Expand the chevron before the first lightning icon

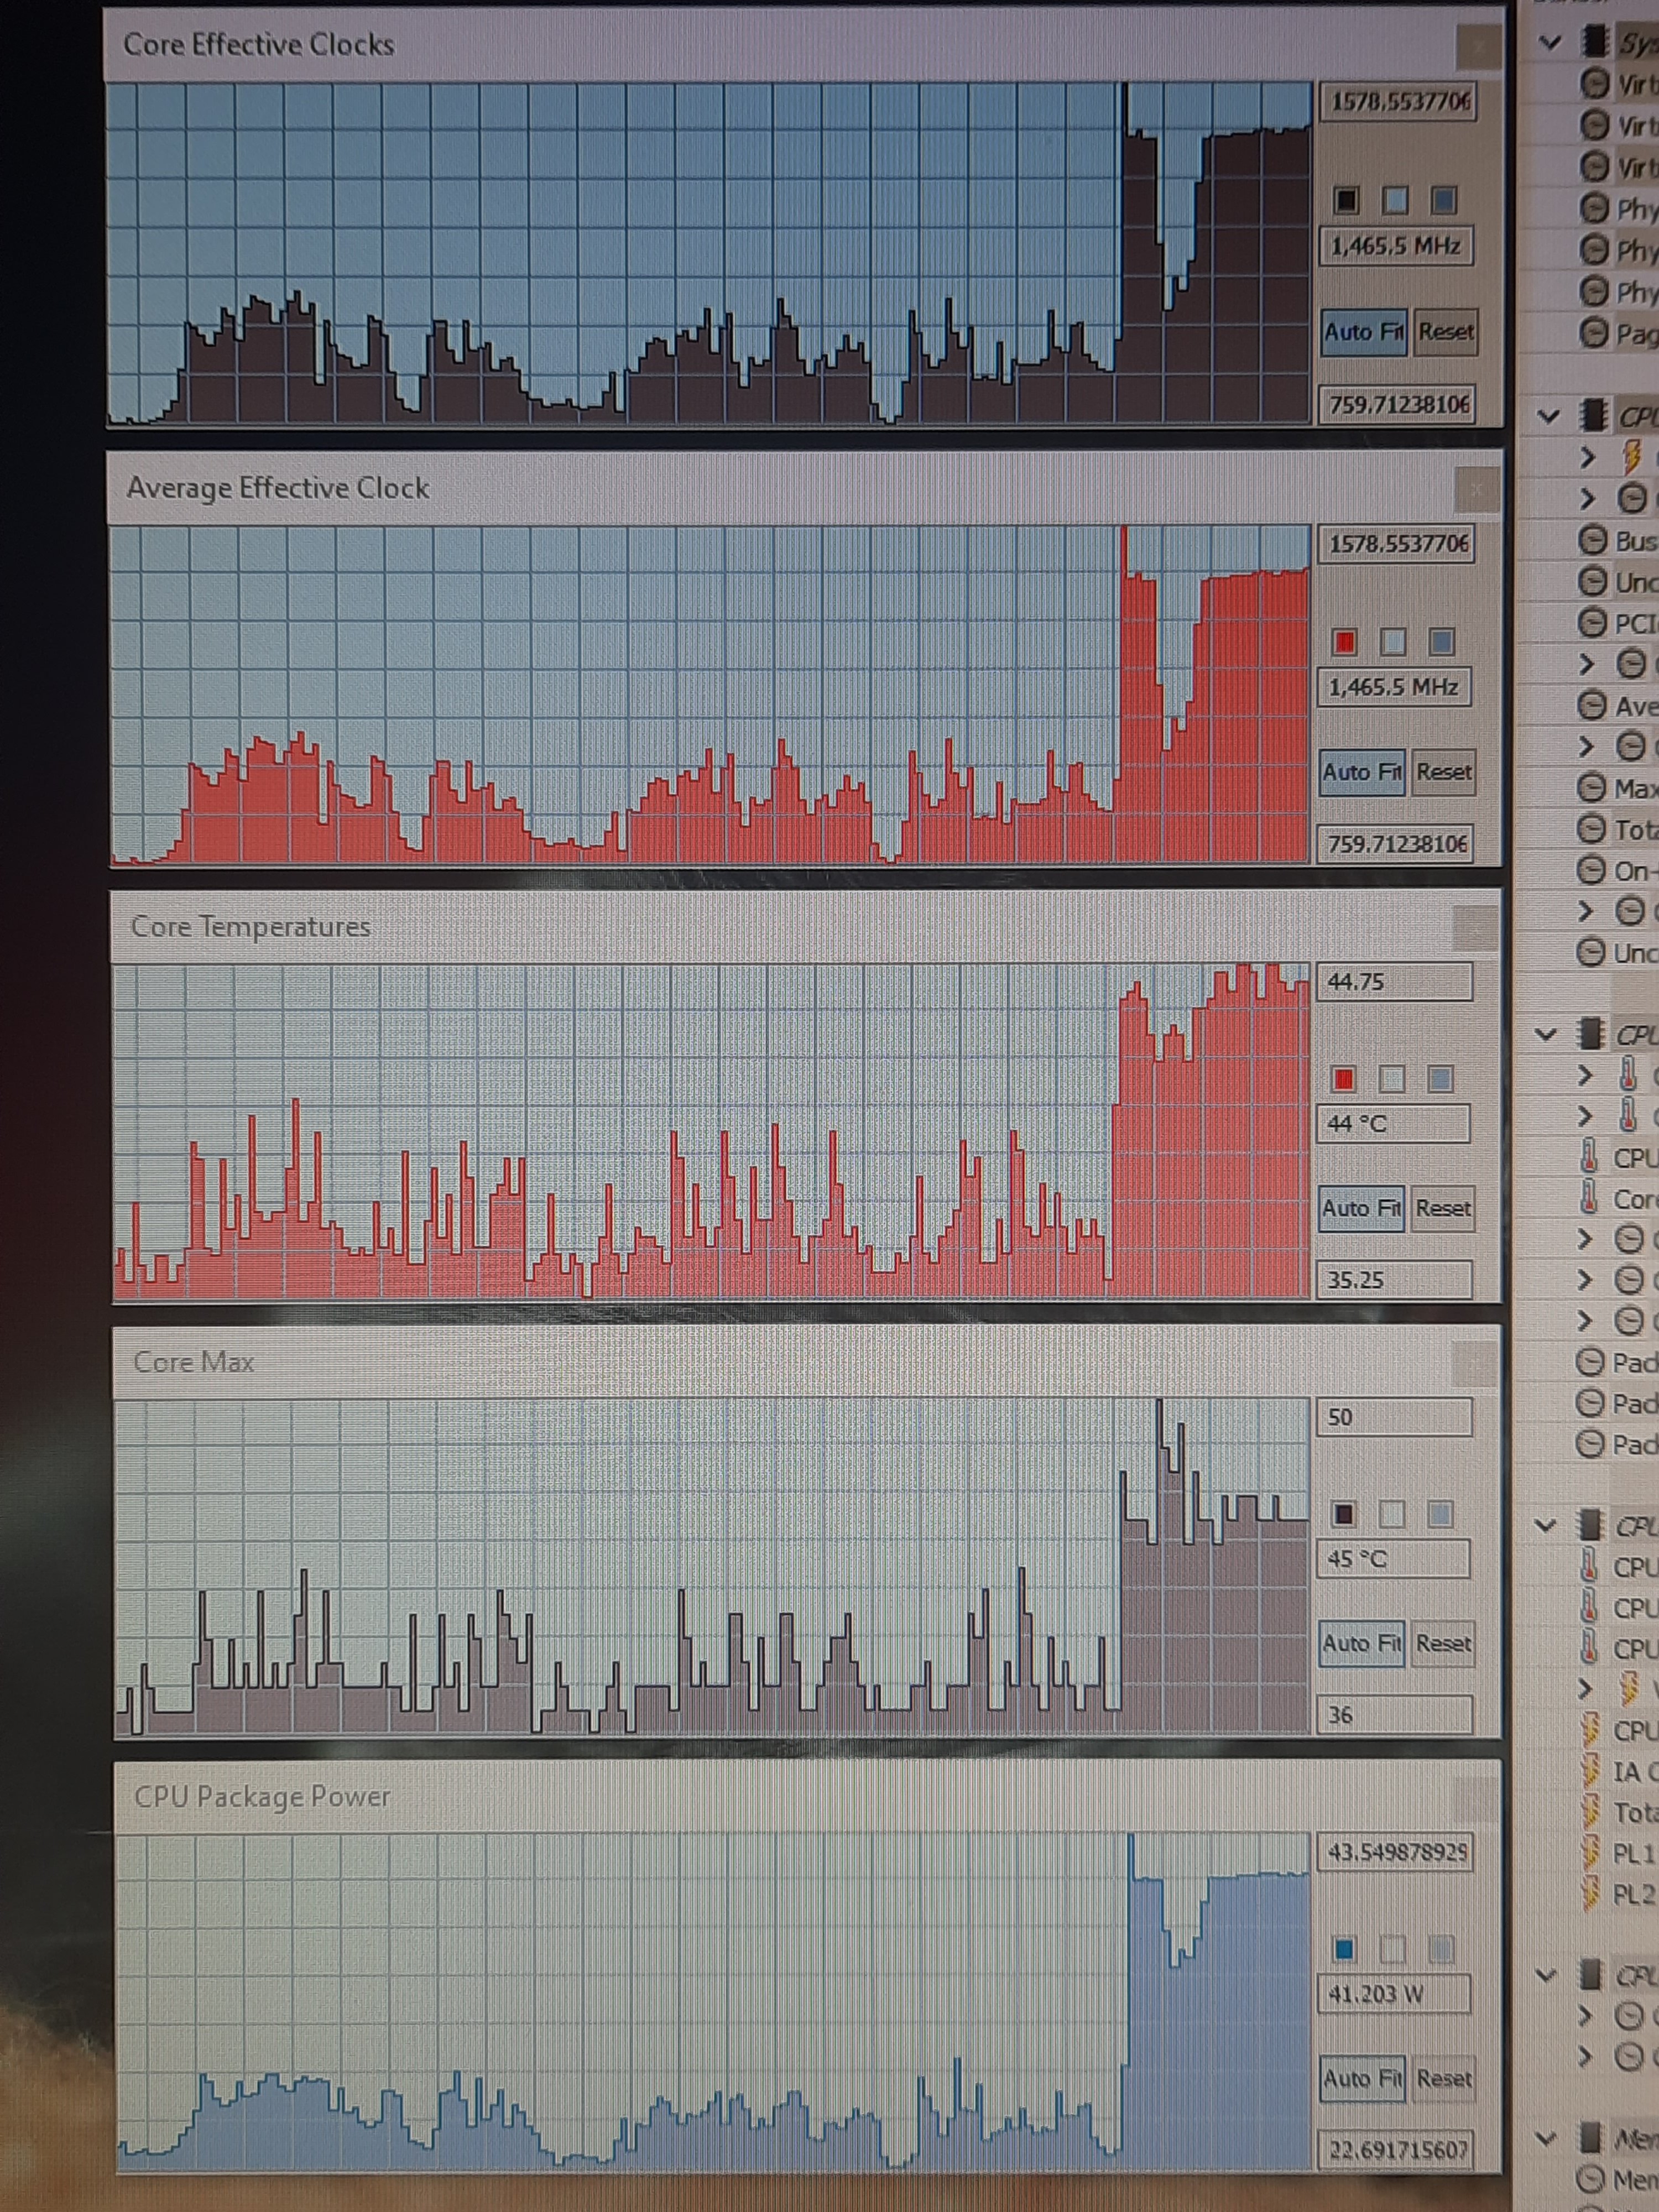click(1587, 458)
